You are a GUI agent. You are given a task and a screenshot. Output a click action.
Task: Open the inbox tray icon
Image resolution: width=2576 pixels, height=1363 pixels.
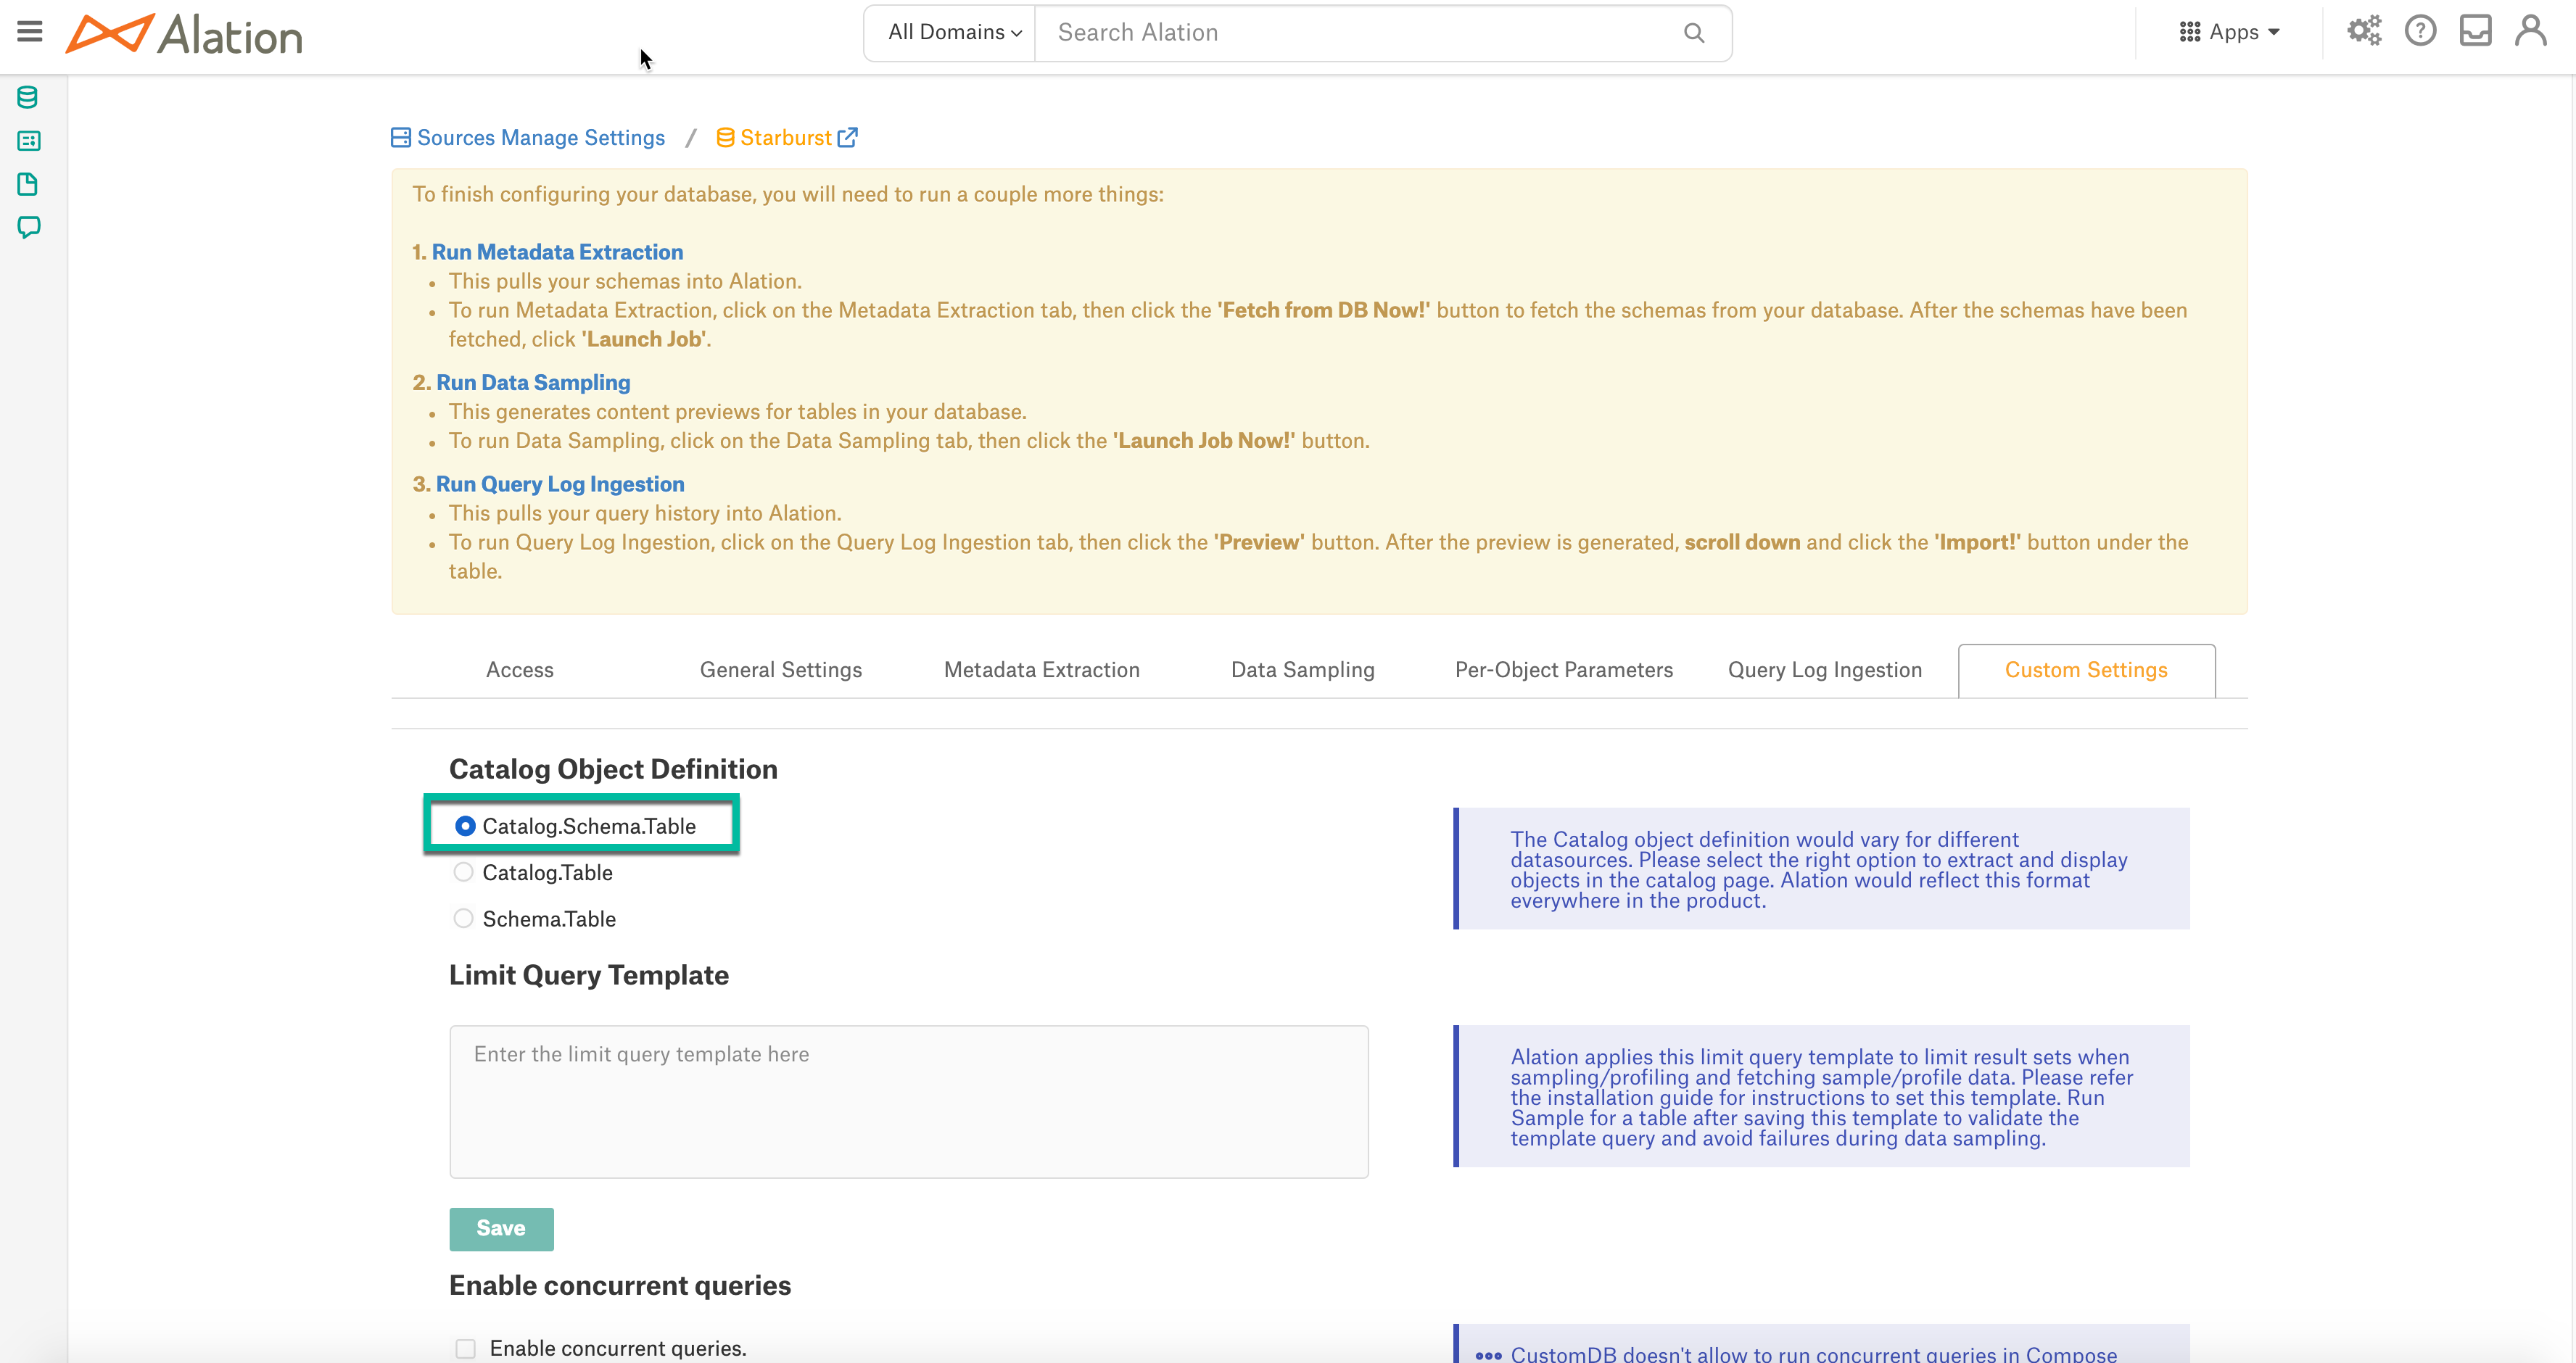pyautogui.click(x=2476, y=31)
